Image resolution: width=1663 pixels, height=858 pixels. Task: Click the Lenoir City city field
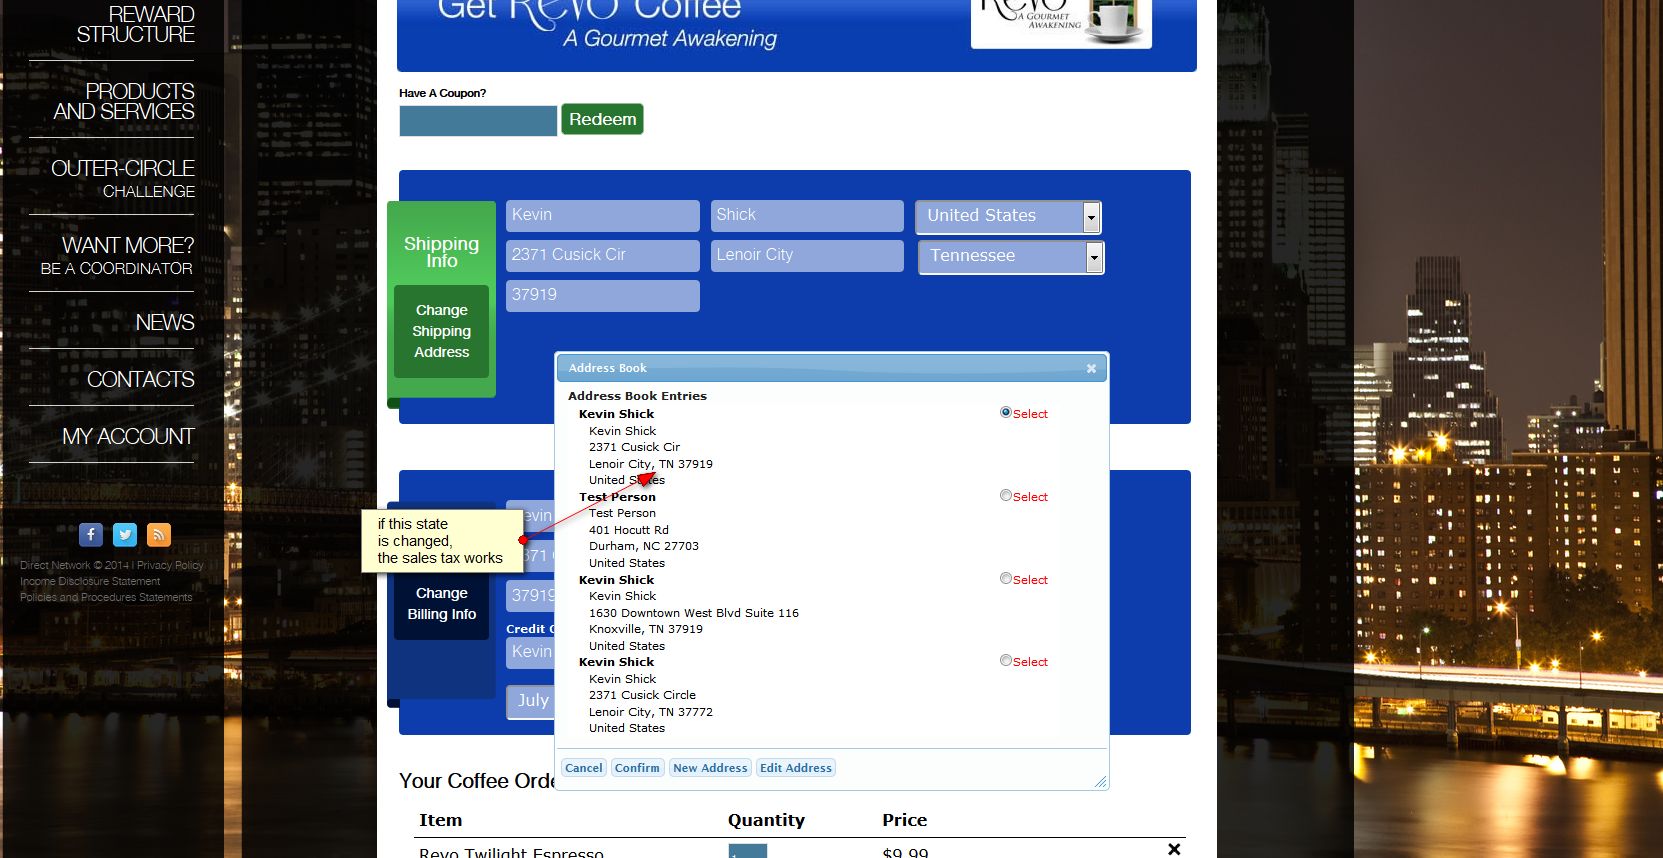[807, 255]
